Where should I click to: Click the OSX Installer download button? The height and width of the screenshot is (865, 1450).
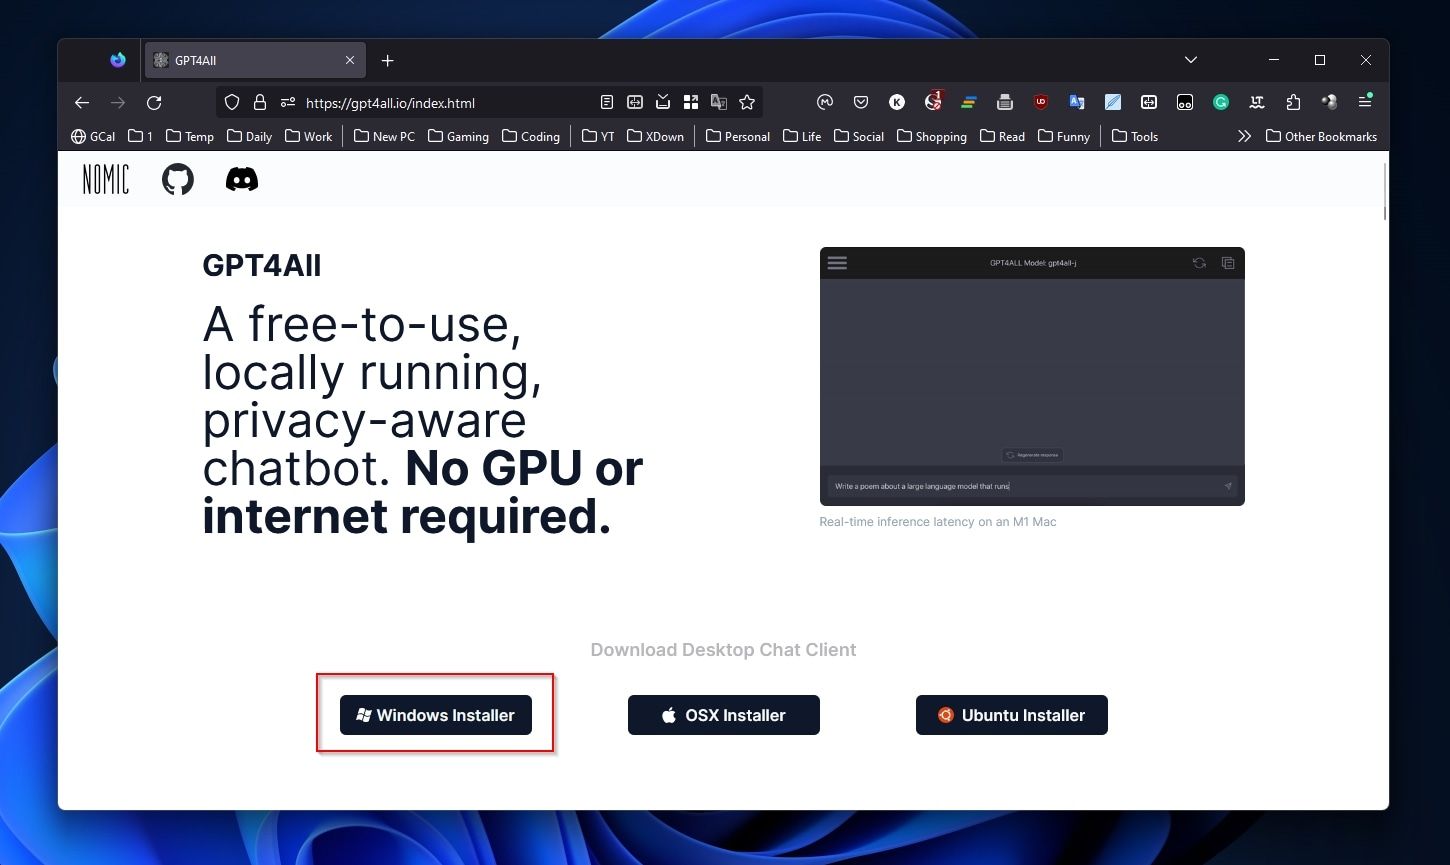tap(723, 715)
